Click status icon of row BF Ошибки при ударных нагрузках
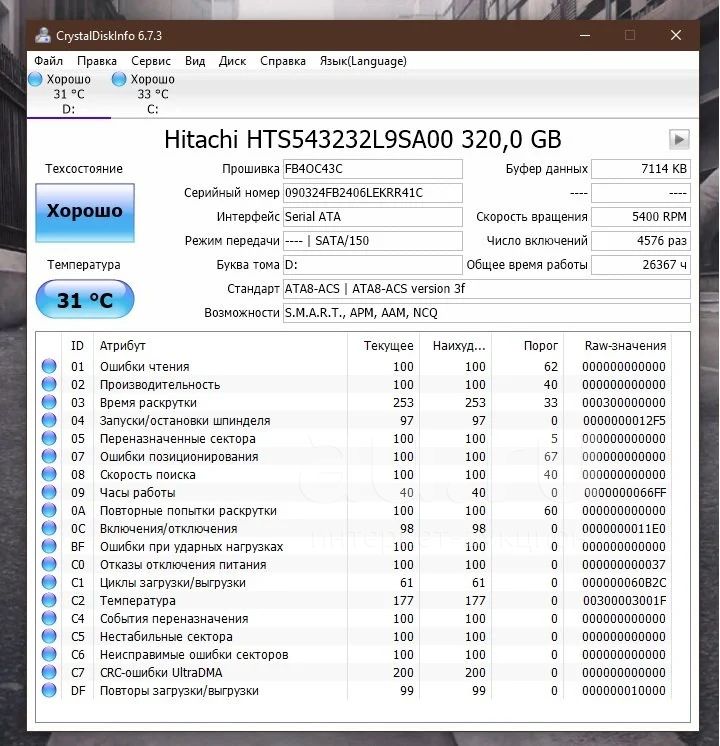720x746 pixels. tap(49, 546)
